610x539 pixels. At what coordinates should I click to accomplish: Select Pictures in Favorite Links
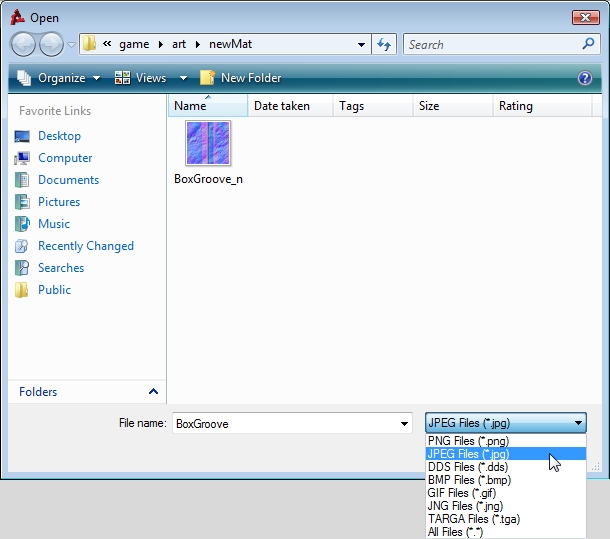59,202
